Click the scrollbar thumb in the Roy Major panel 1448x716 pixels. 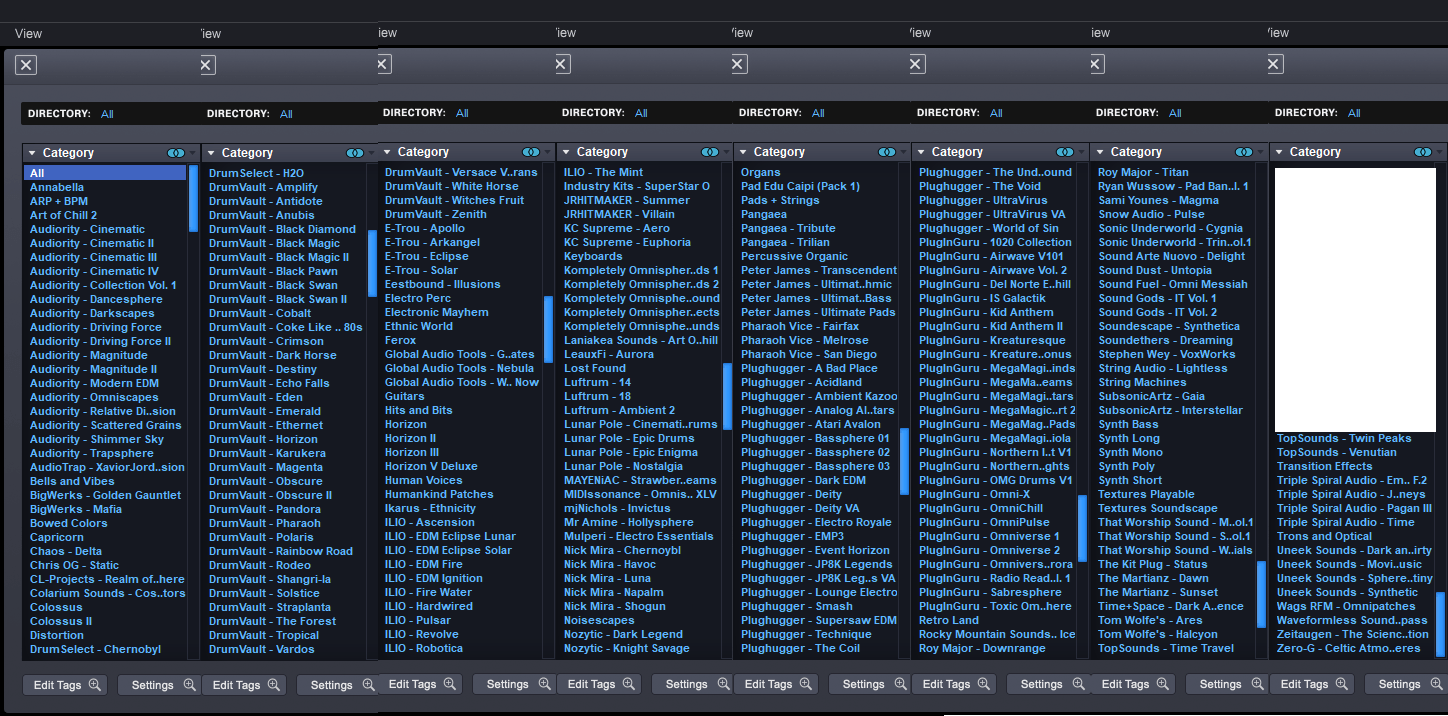click(x=1261, y=594)
